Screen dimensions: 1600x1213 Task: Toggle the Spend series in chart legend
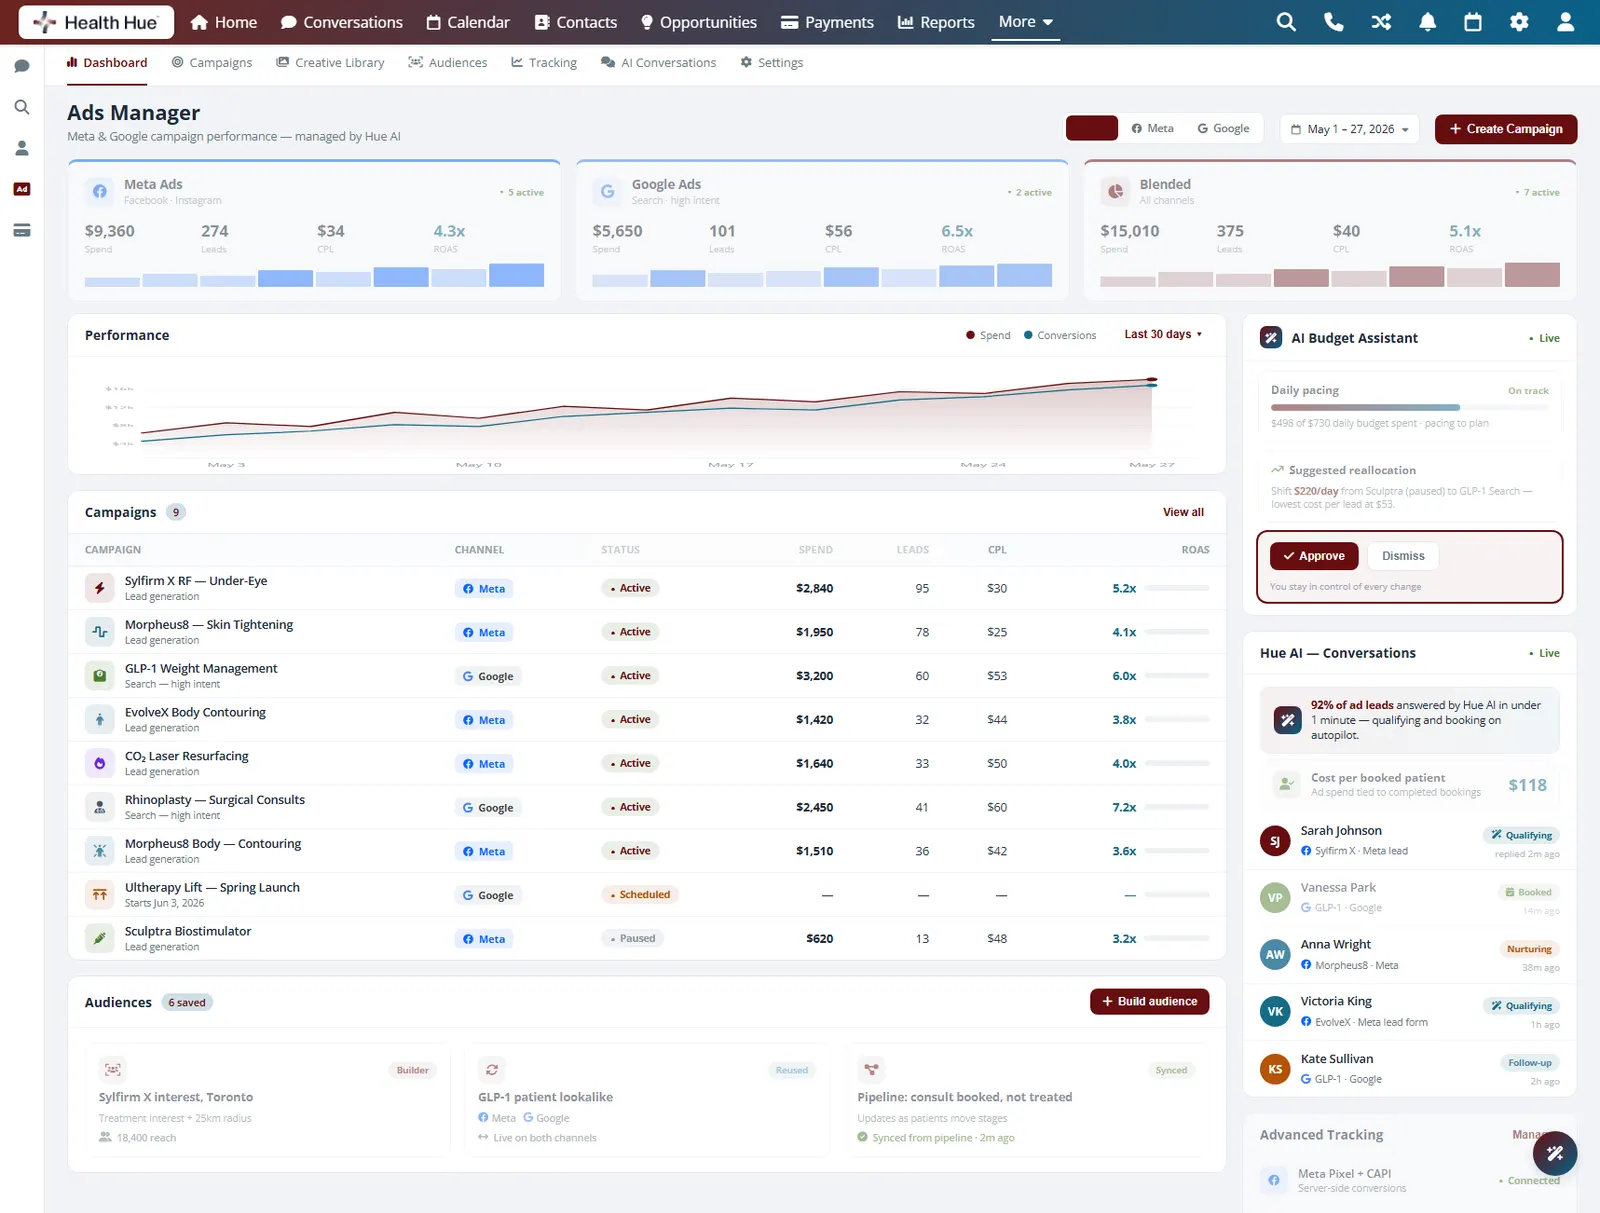tap(988, 335)
